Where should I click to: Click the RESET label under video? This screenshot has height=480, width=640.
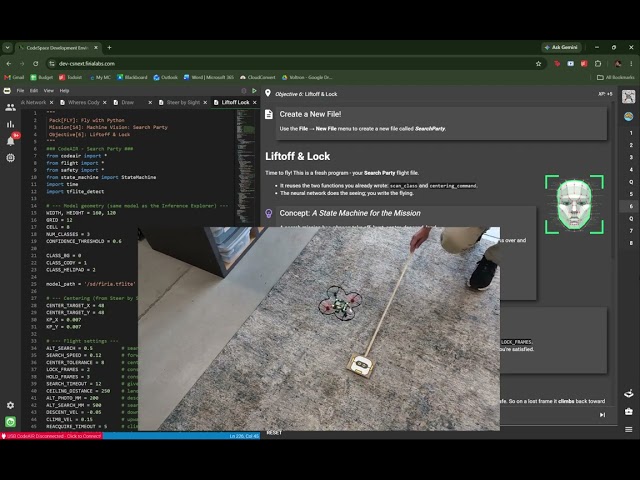pyautogui.click(x=274, y=433)
